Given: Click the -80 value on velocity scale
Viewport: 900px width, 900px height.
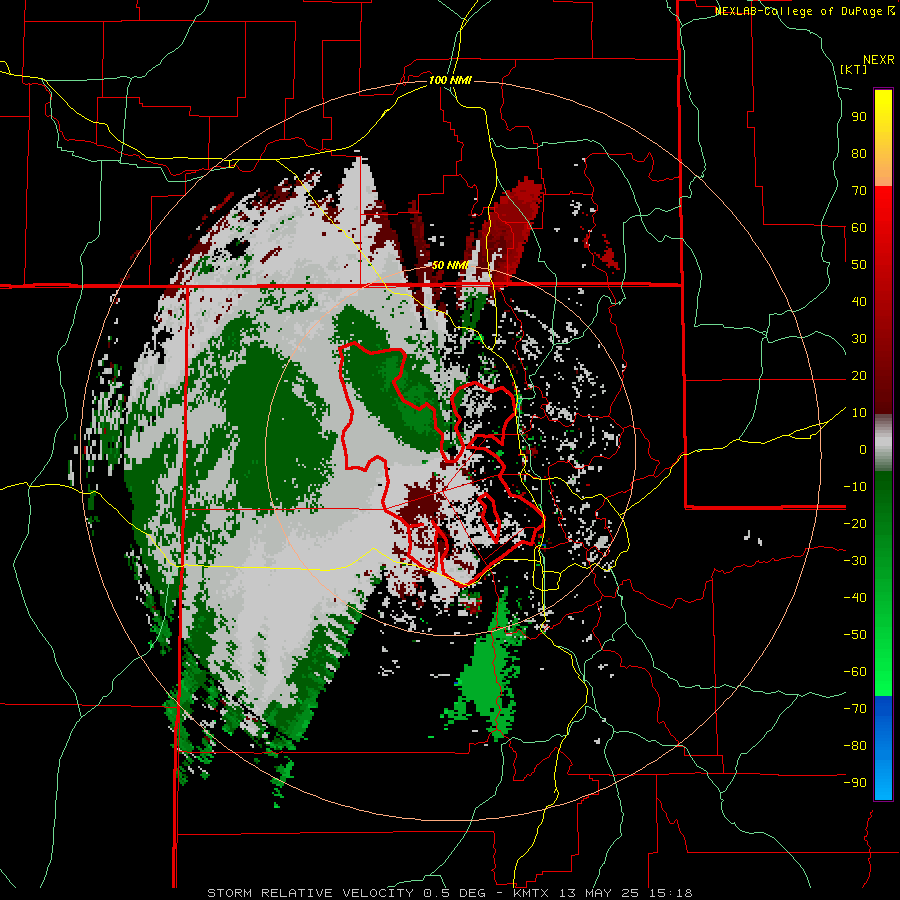Looking at the screenshot, I should [855, 746].
